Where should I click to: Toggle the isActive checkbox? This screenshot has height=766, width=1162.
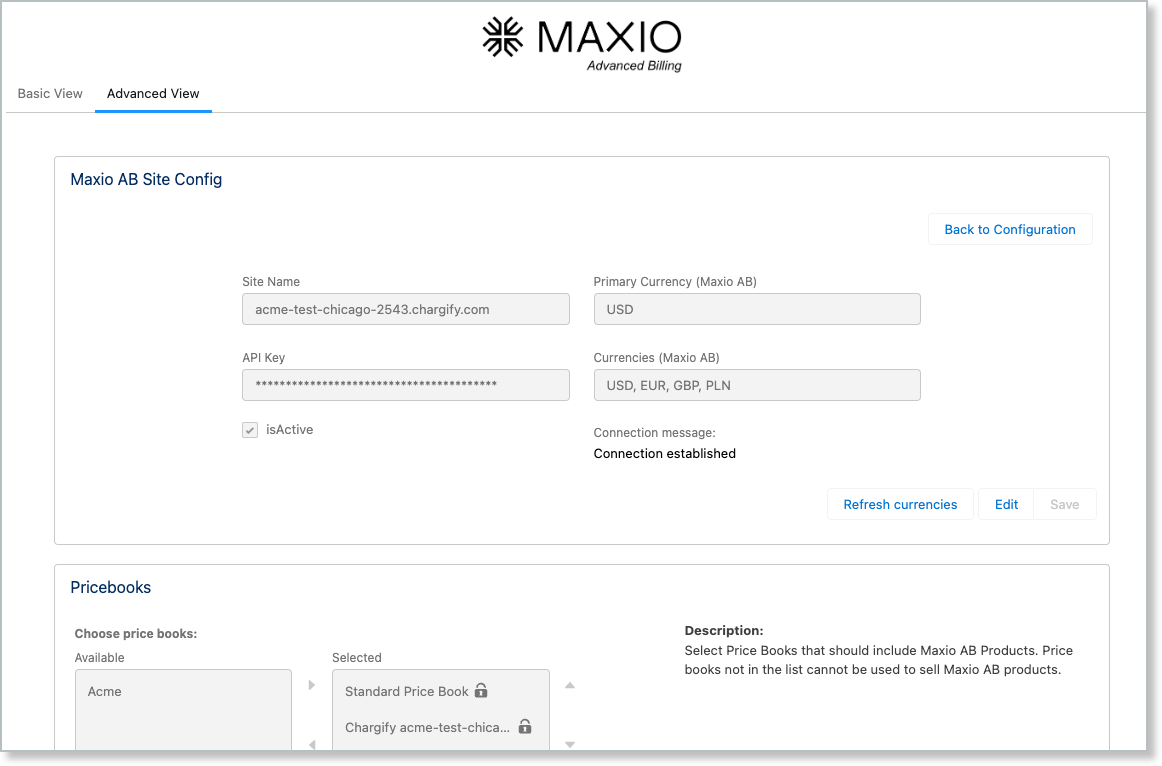pyautogui.click(x=250, y=430)
